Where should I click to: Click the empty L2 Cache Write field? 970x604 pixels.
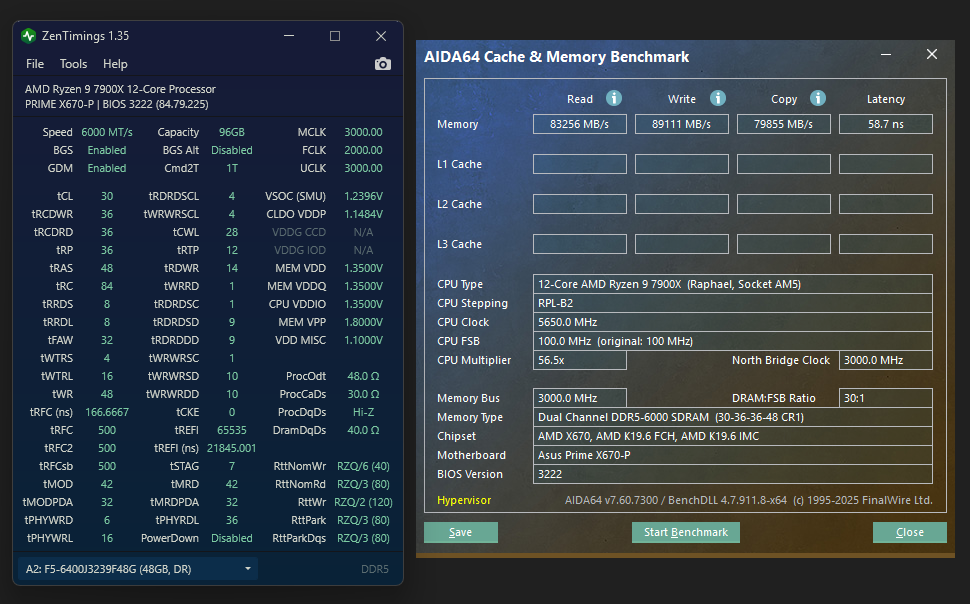[682, 204]
